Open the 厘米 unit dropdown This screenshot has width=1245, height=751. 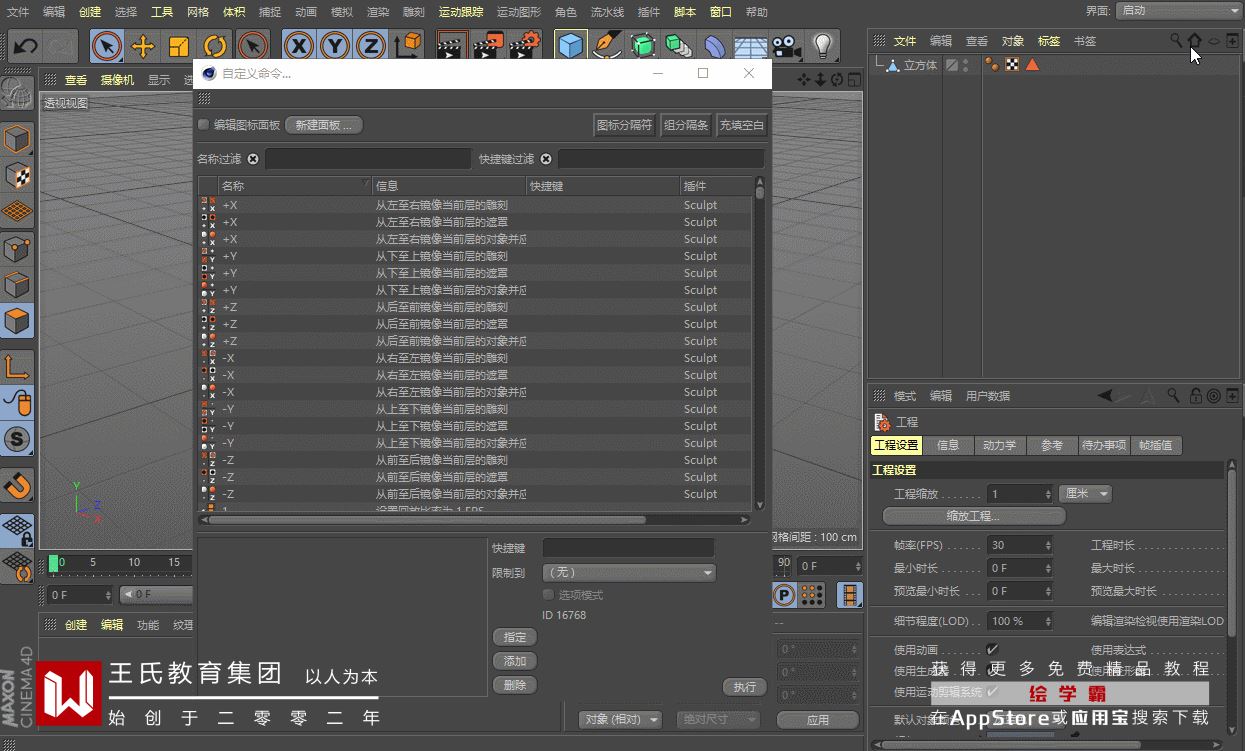[x=1085, y=494]
